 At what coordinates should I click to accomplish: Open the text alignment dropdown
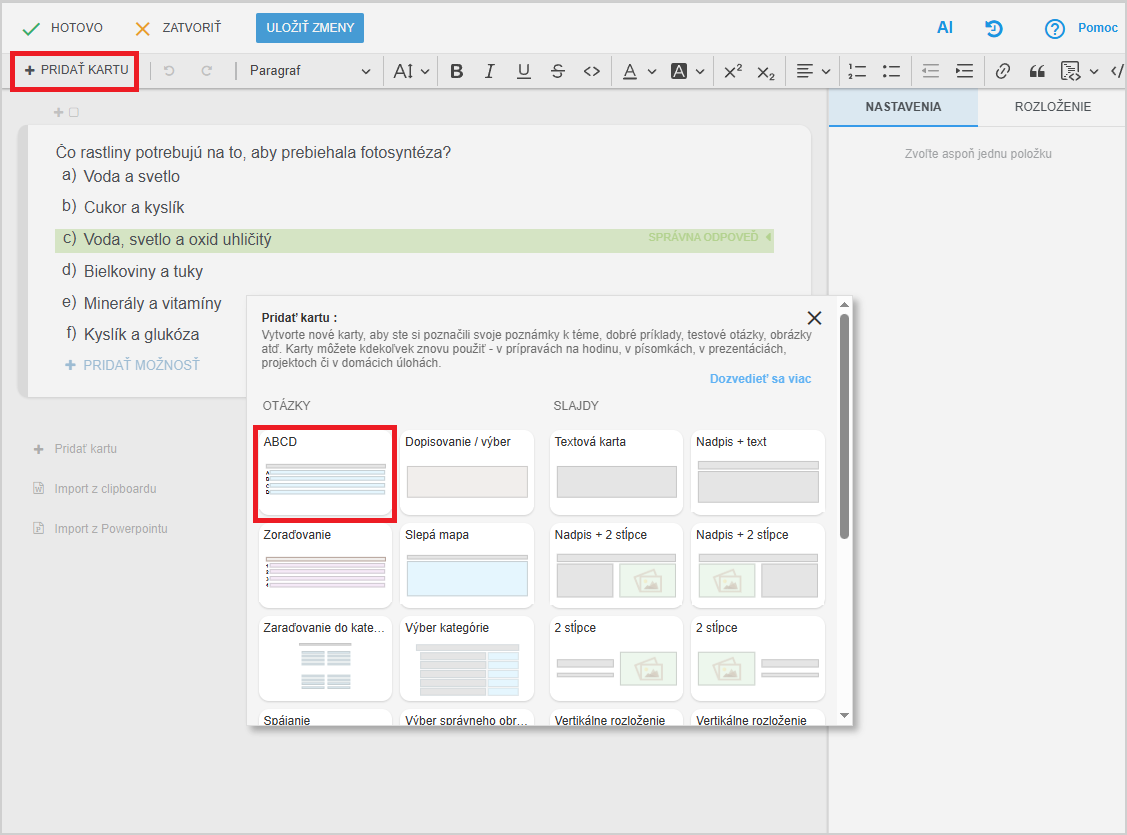point(813,71)
